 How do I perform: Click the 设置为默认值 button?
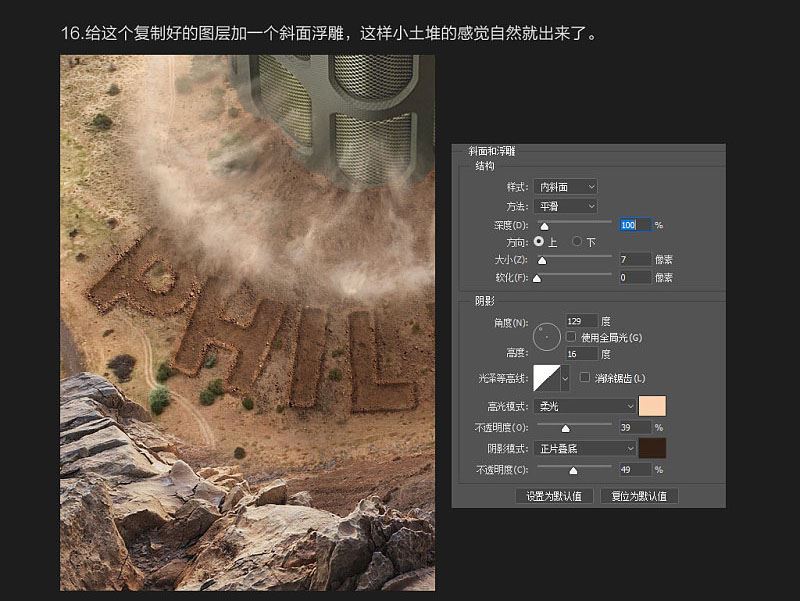coord(556,495)
